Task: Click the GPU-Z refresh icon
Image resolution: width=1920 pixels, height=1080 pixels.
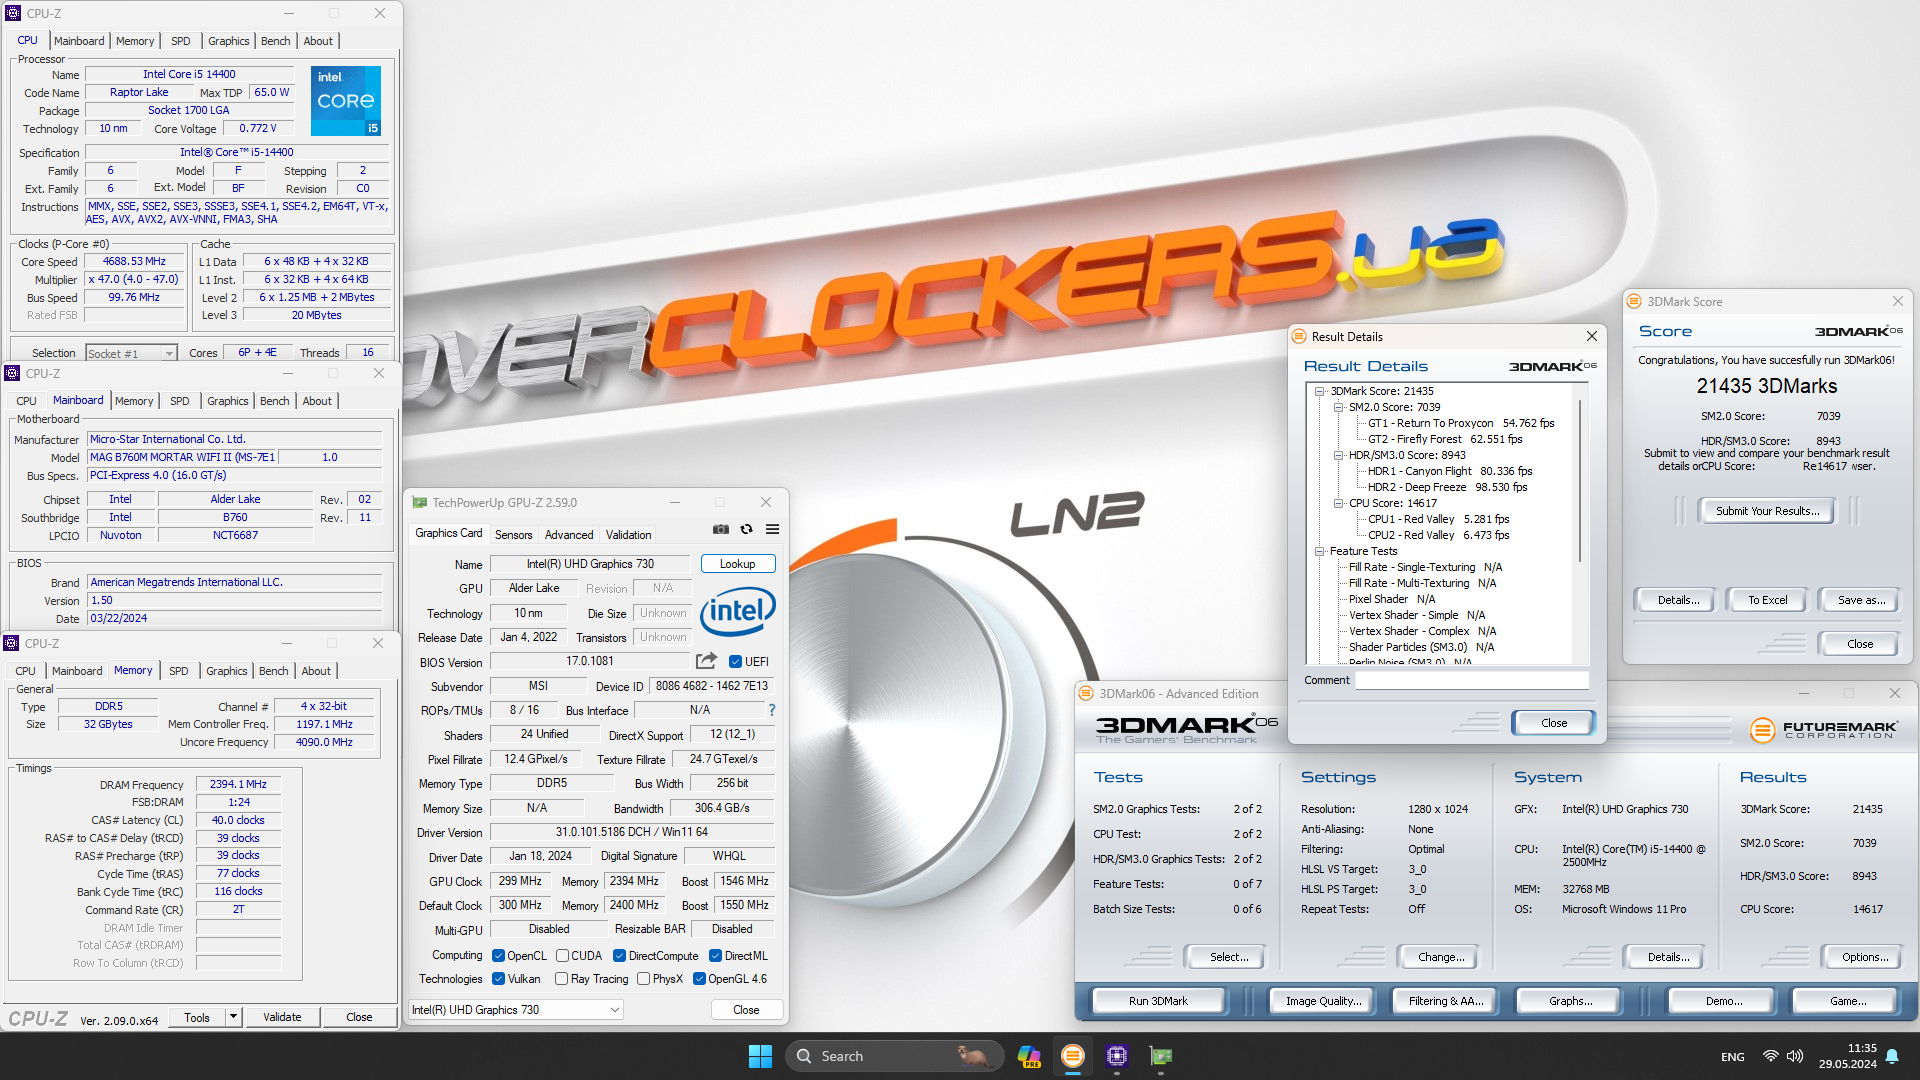Action: 746,529
